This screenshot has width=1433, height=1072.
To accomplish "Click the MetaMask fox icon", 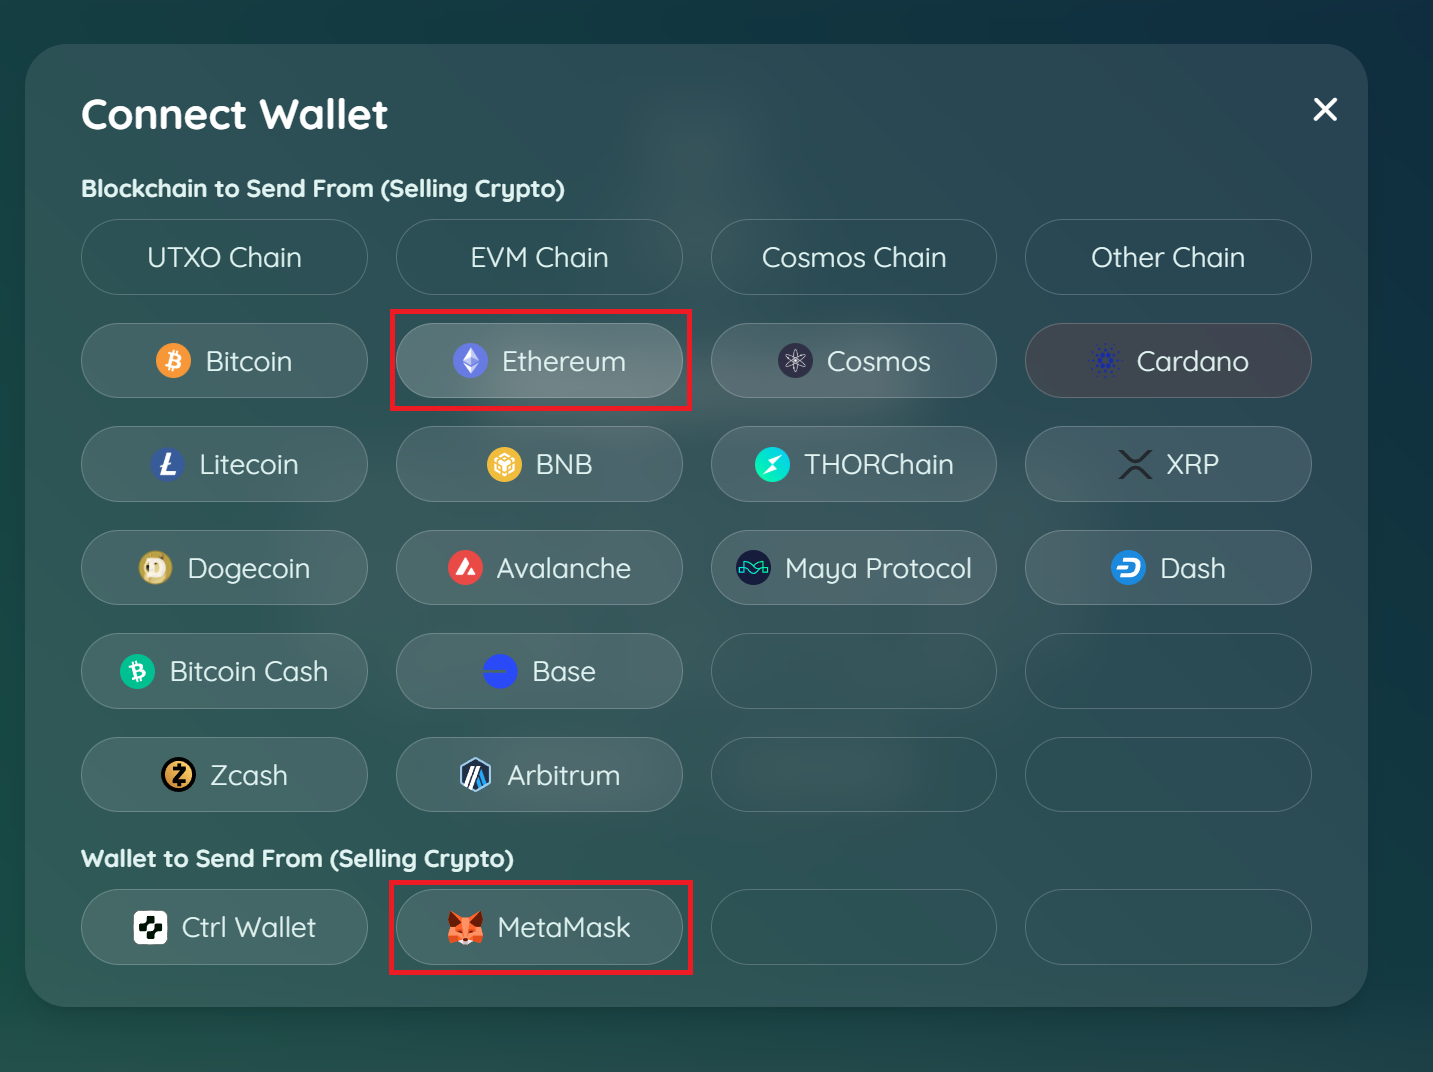I will click(465, 928).
